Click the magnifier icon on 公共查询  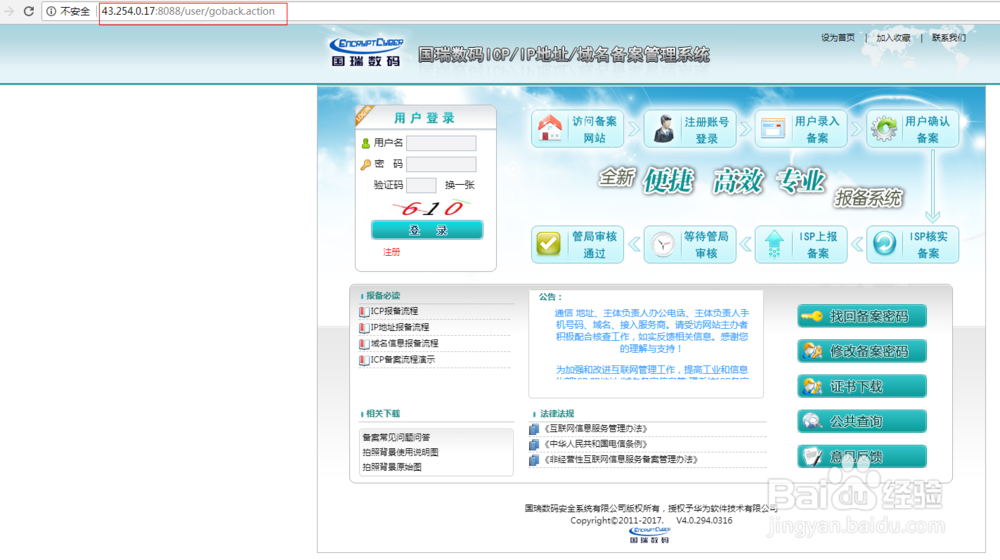click(812, 422)
